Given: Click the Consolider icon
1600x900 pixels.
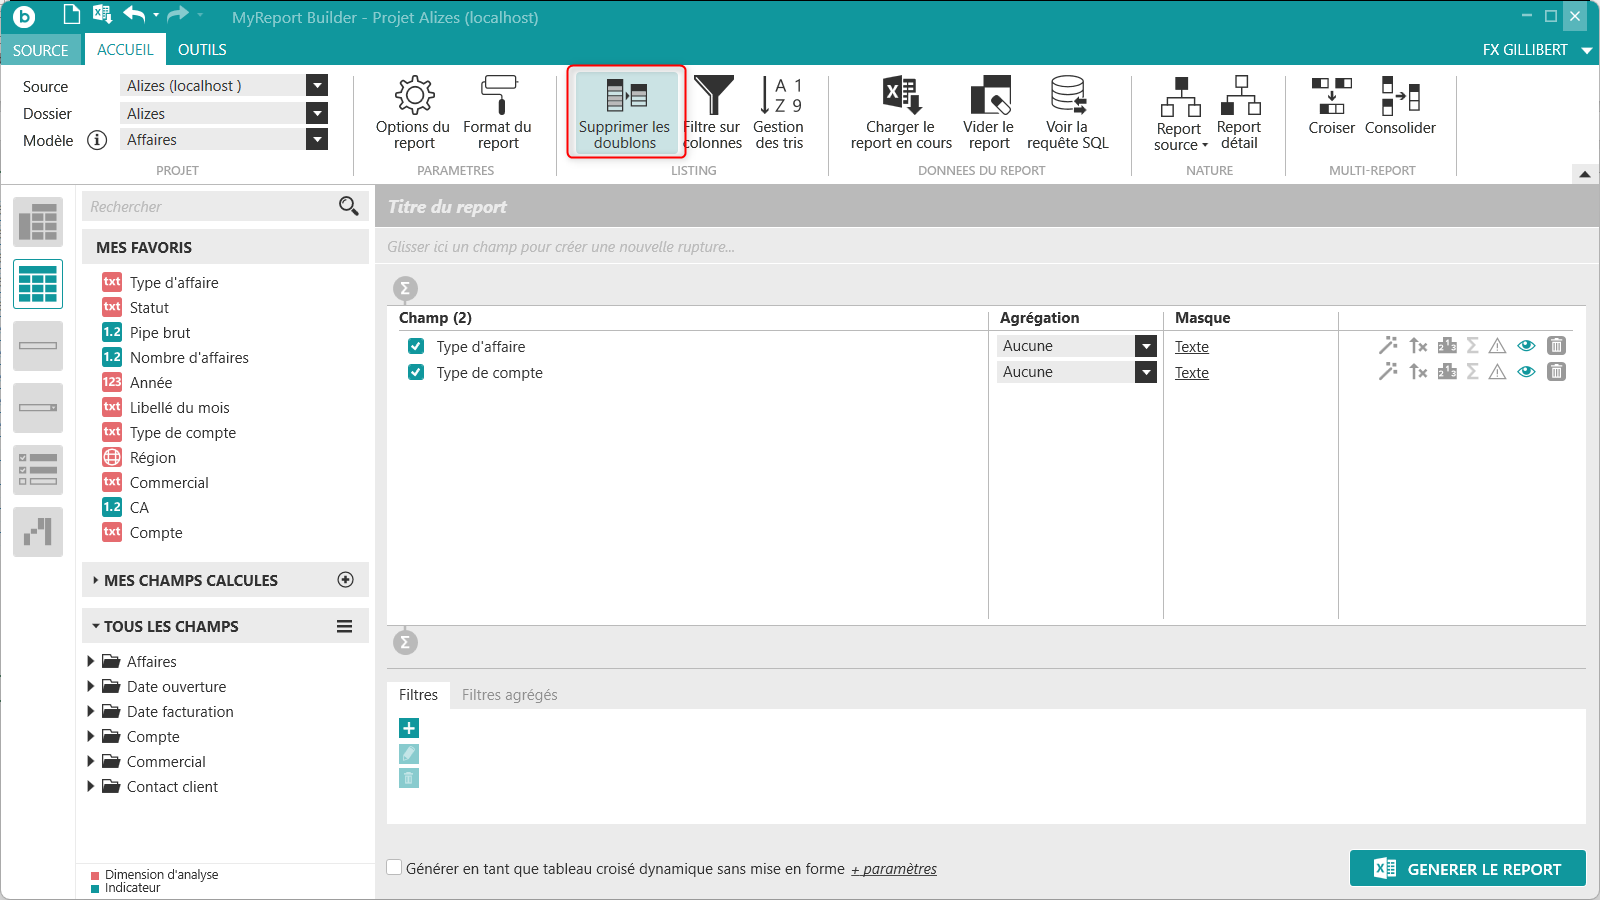Looking at the screenshot, I should coord(1400,96).
